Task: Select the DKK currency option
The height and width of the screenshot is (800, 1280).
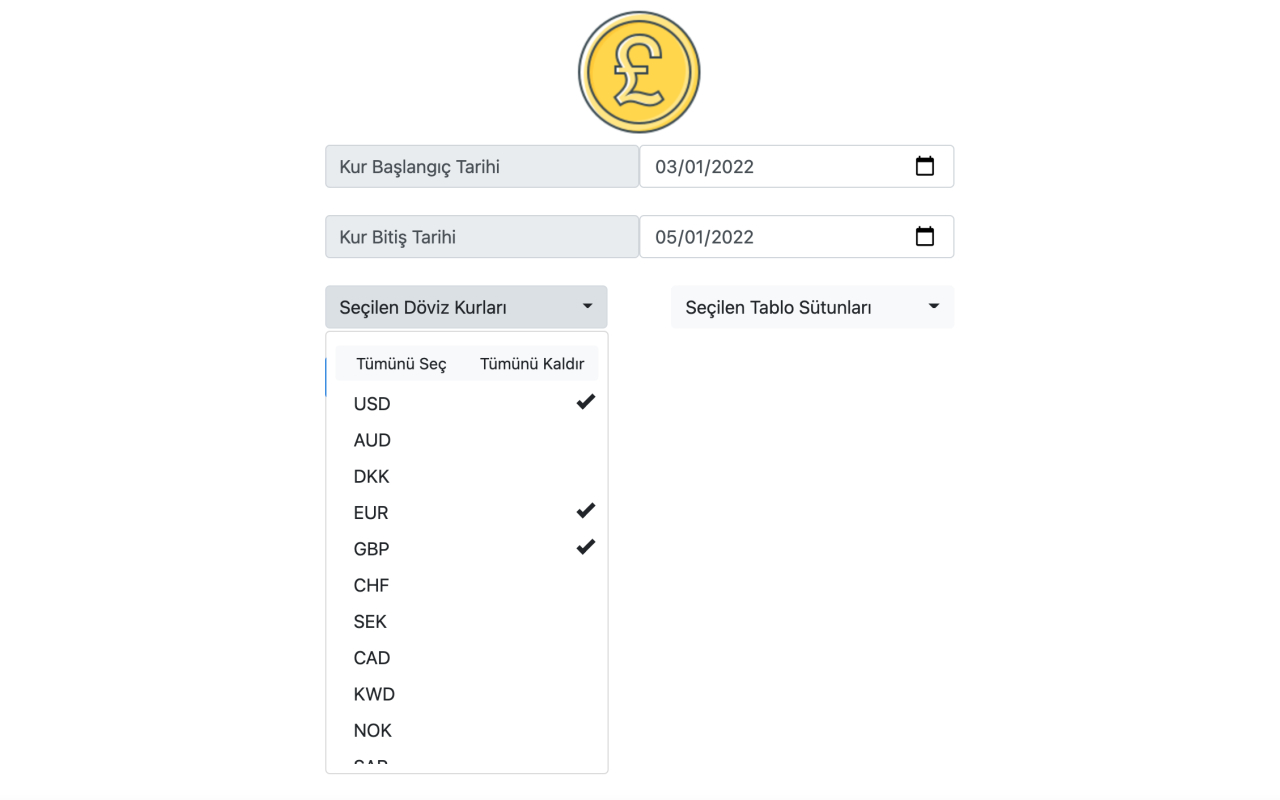Action: pos(466,476)
